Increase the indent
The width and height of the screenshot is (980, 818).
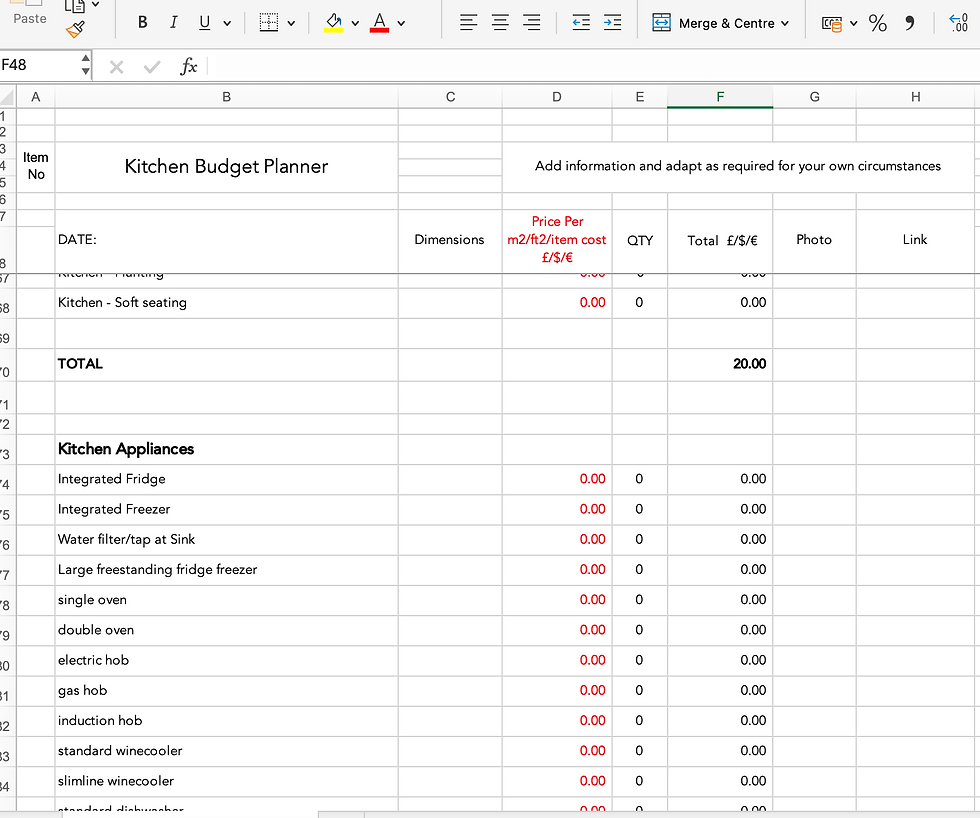[x=612, y=23]
